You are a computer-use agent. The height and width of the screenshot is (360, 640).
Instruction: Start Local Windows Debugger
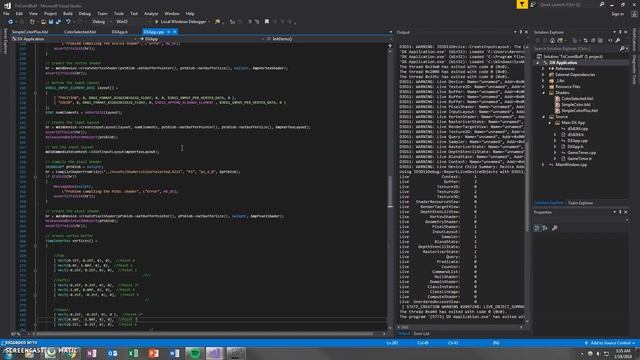tap(180, 22)
